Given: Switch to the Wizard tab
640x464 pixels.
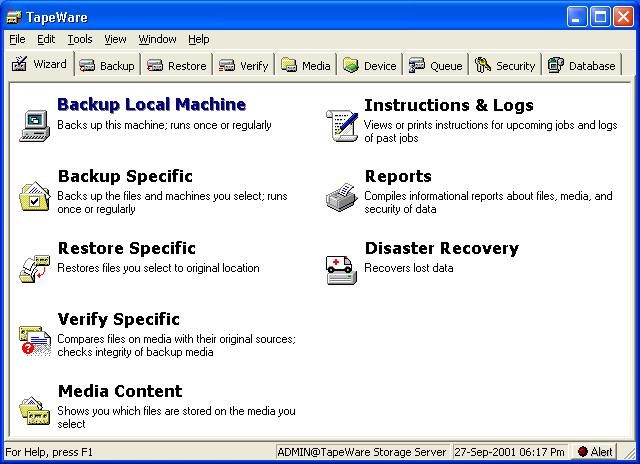Looking at the screenshot, I should tap(39, 64).
